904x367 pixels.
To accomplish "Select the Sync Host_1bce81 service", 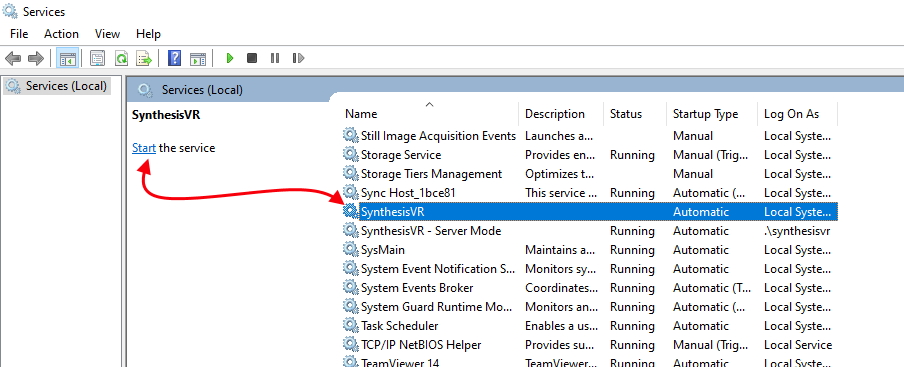I will (x=408, y=192).
